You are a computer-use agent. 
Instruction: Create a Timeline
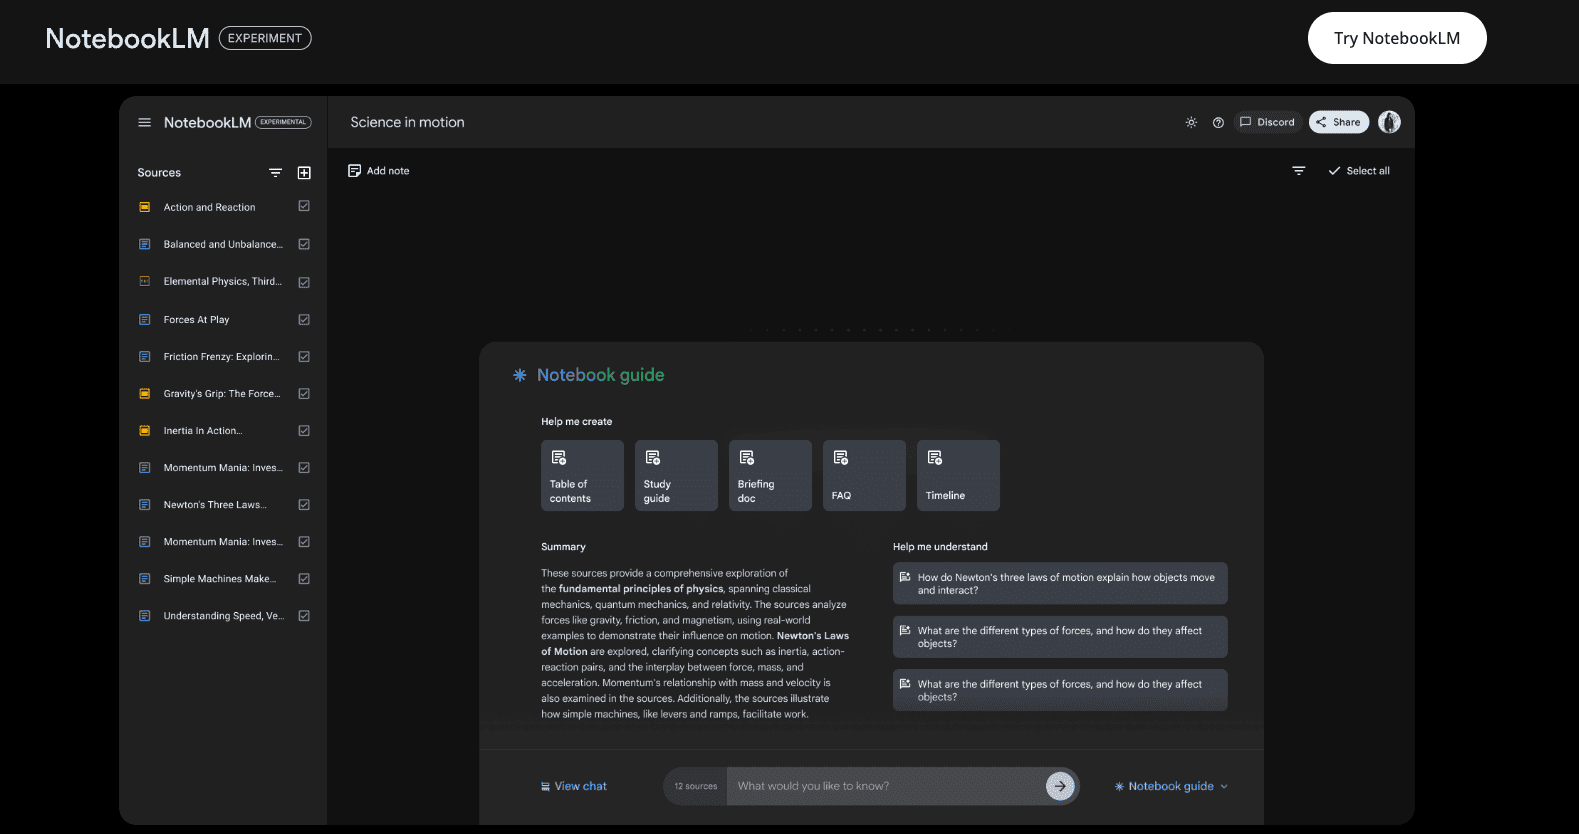click(958, 475)
